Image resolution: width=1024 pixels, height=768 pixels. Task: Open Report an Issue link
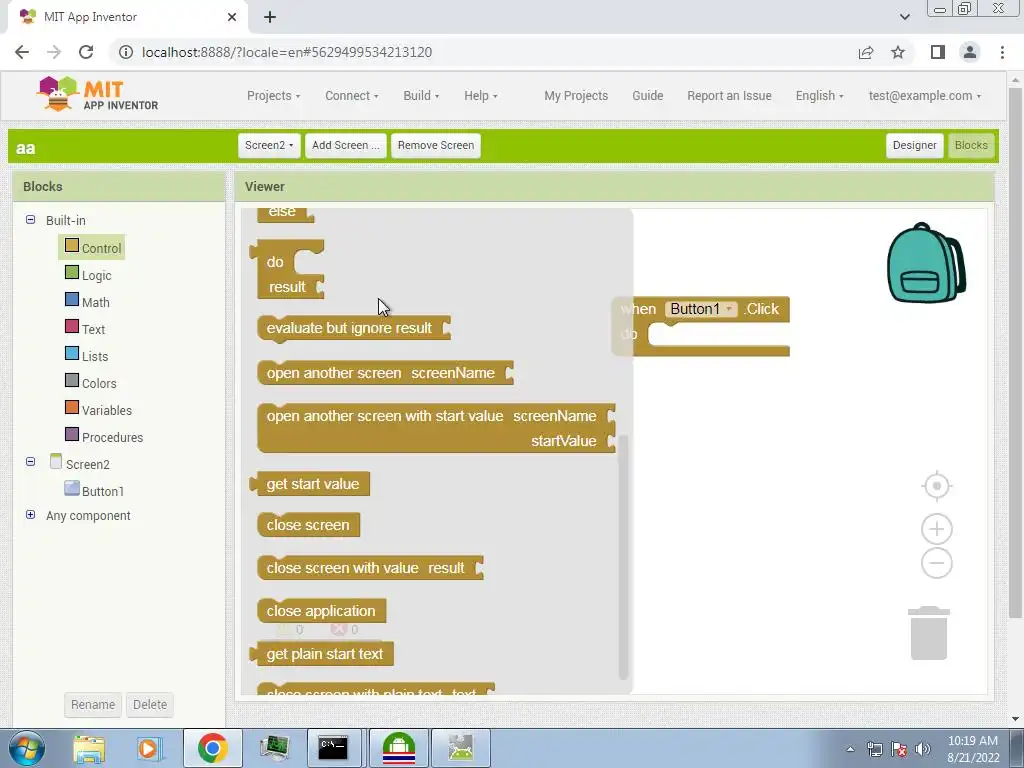point(729,96)
